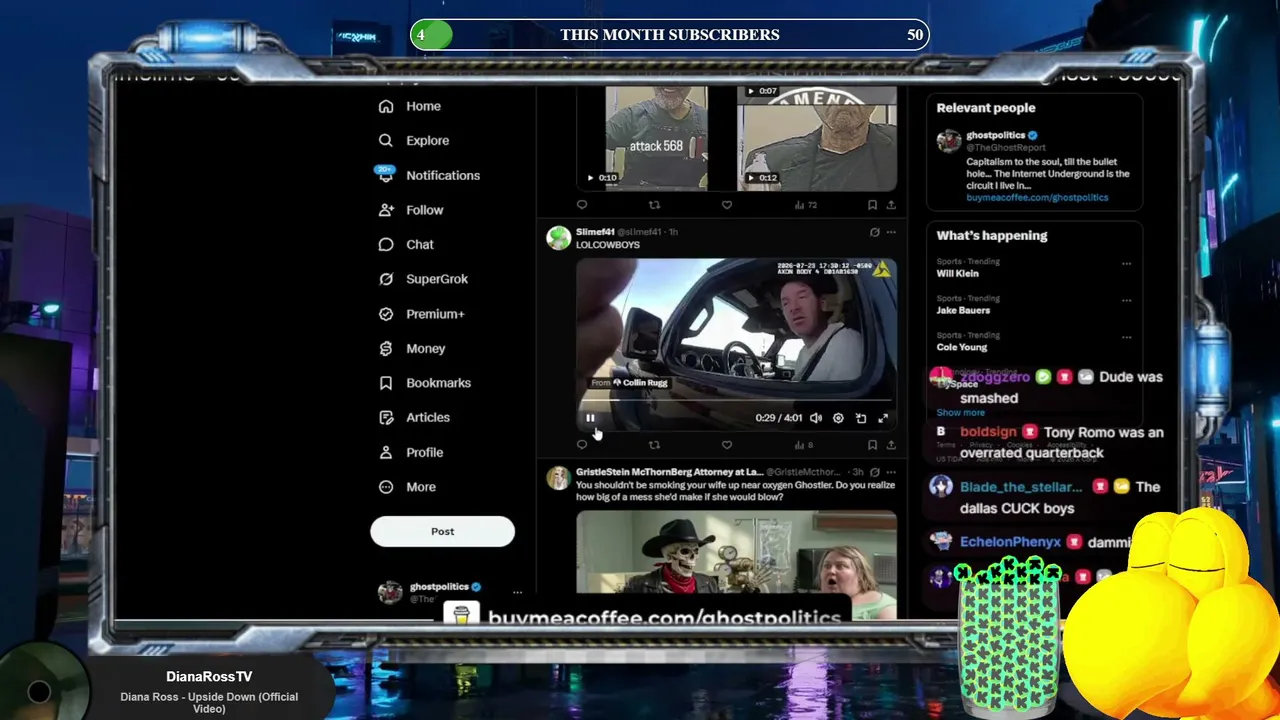Repost the Slimef41 LOLCOWBOYS post
The image size is (1280, 720).
(x=654, y=445)
